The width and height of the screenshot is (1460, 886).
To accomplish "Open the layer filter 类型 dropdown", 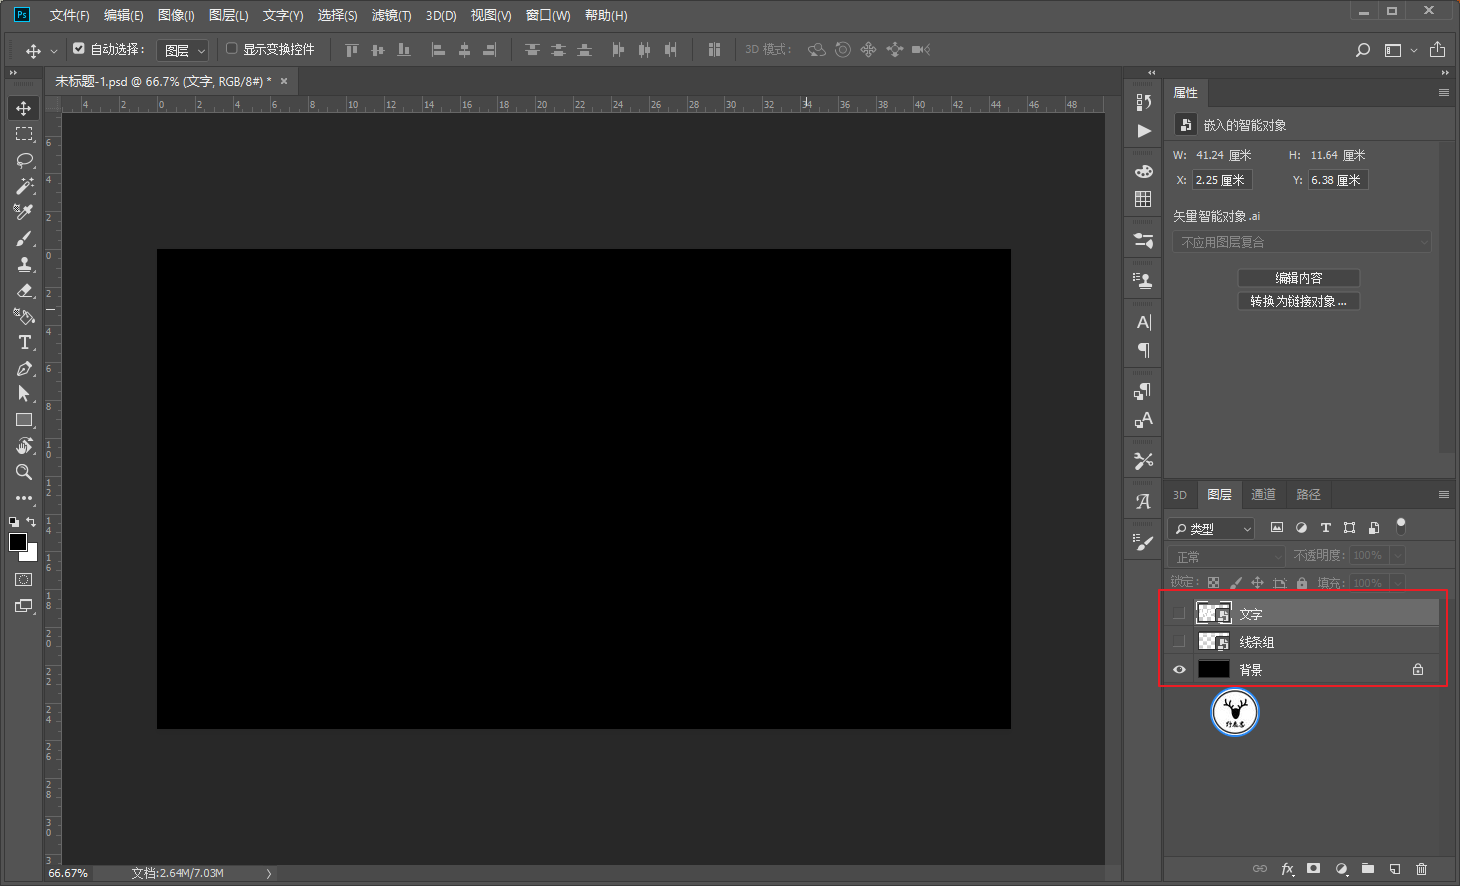I will coord(1211,528).
